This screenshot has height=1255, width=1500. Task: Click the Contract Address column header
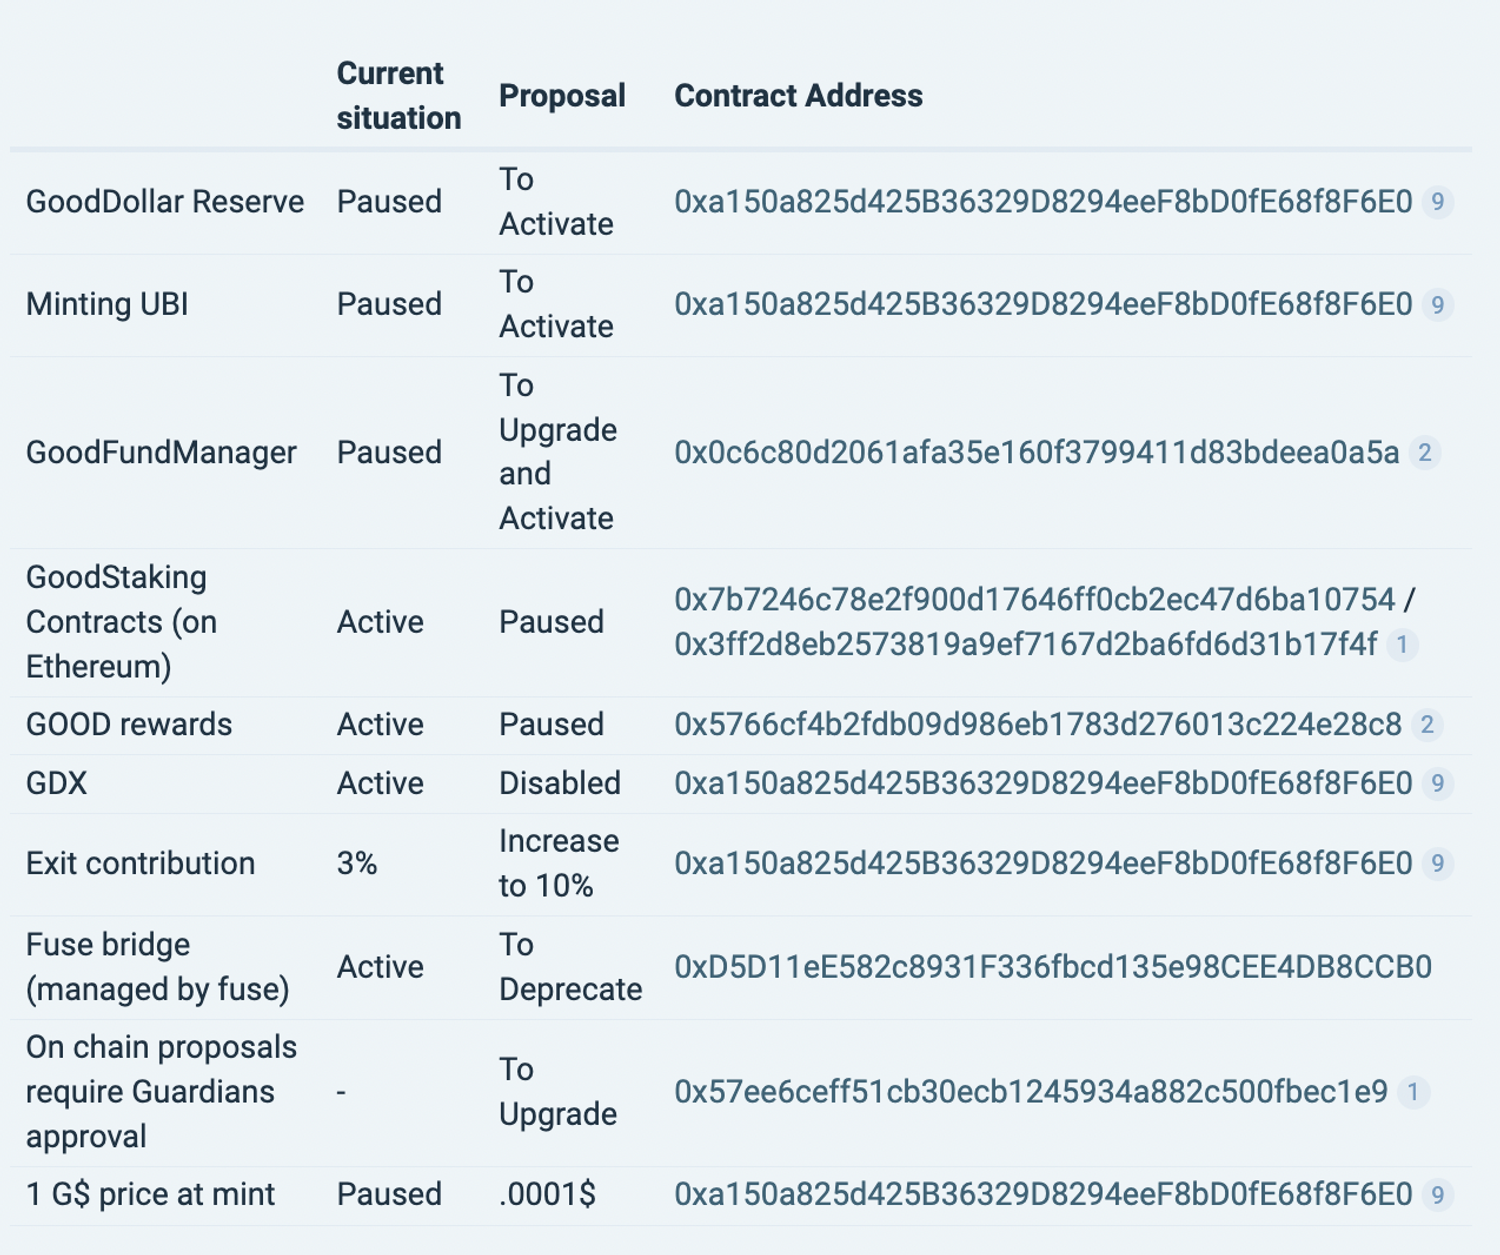[798, 96]
